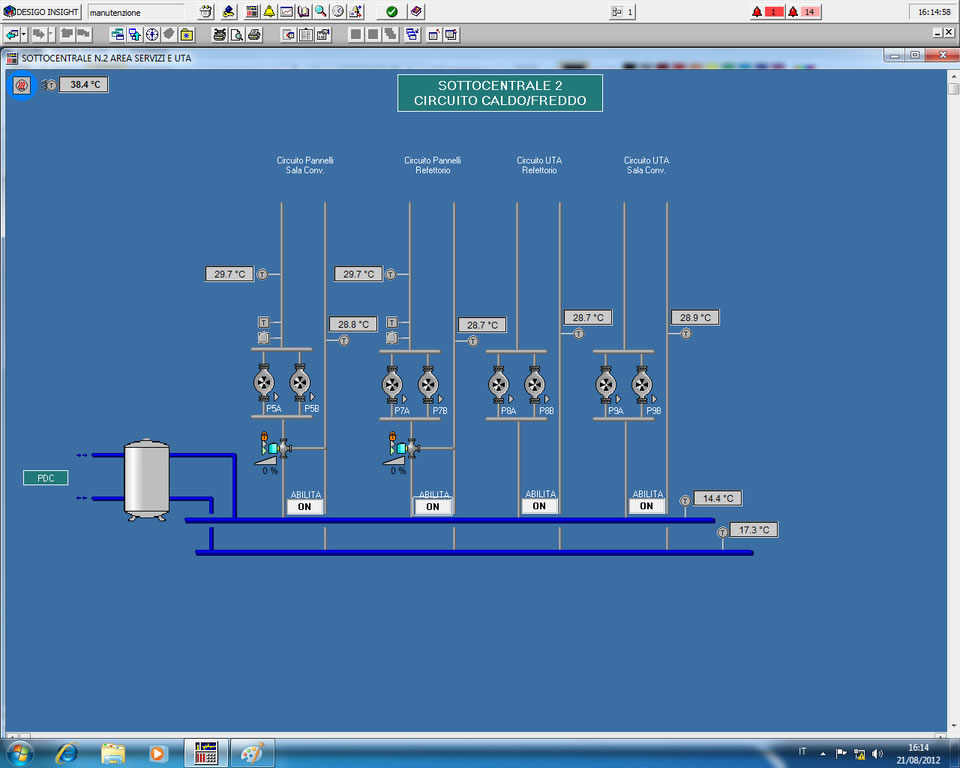Click the print preview icon with magnifier
Image resolution: width=960 pixels, height=768 pixels.
(x=237, y=35)
